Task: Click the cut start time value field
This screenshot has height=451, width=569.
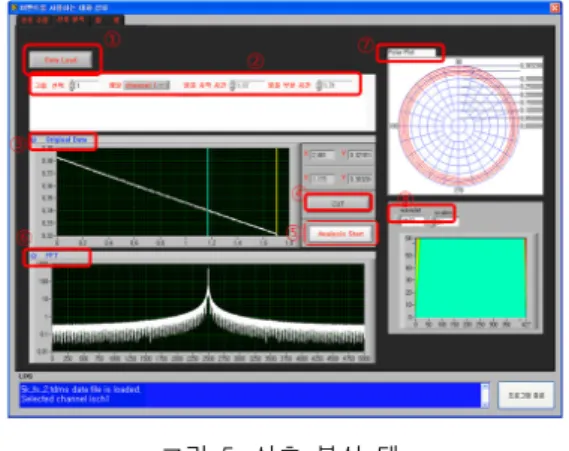Action: tap(250, 86)
